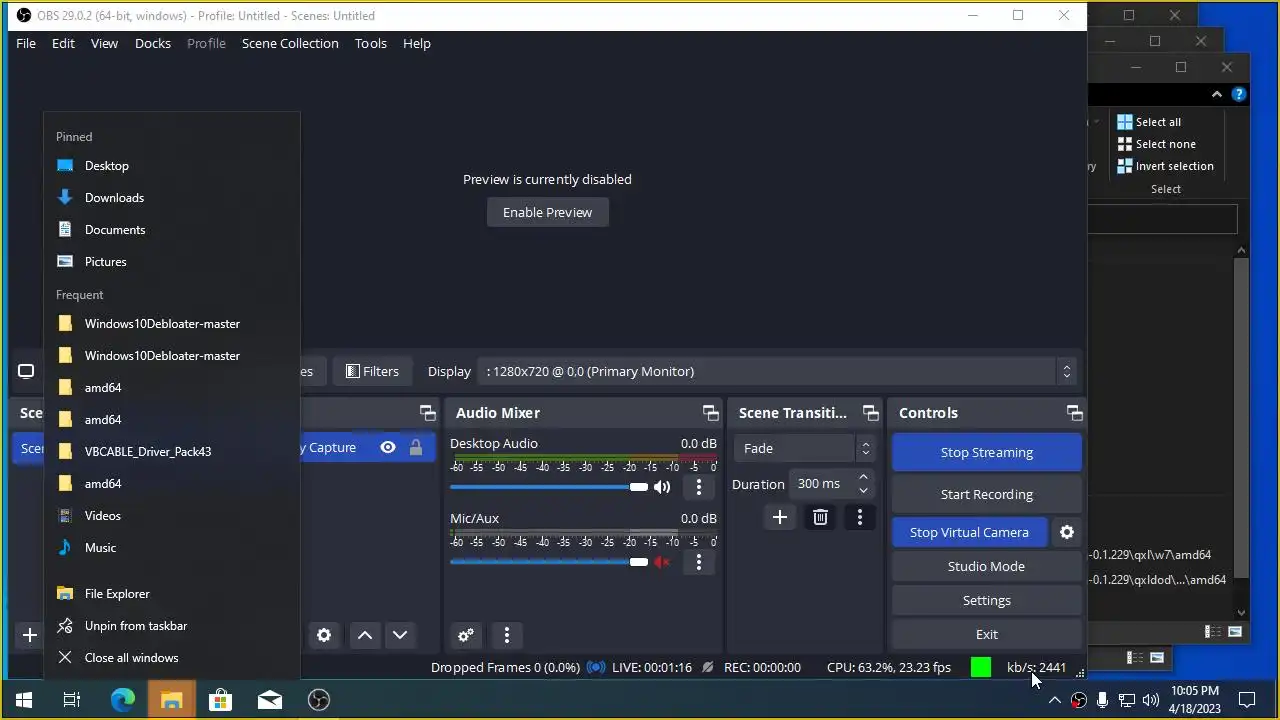
Task: Open Mail app from taskbar
Action: pyautogui.click(x=270, y=700)
